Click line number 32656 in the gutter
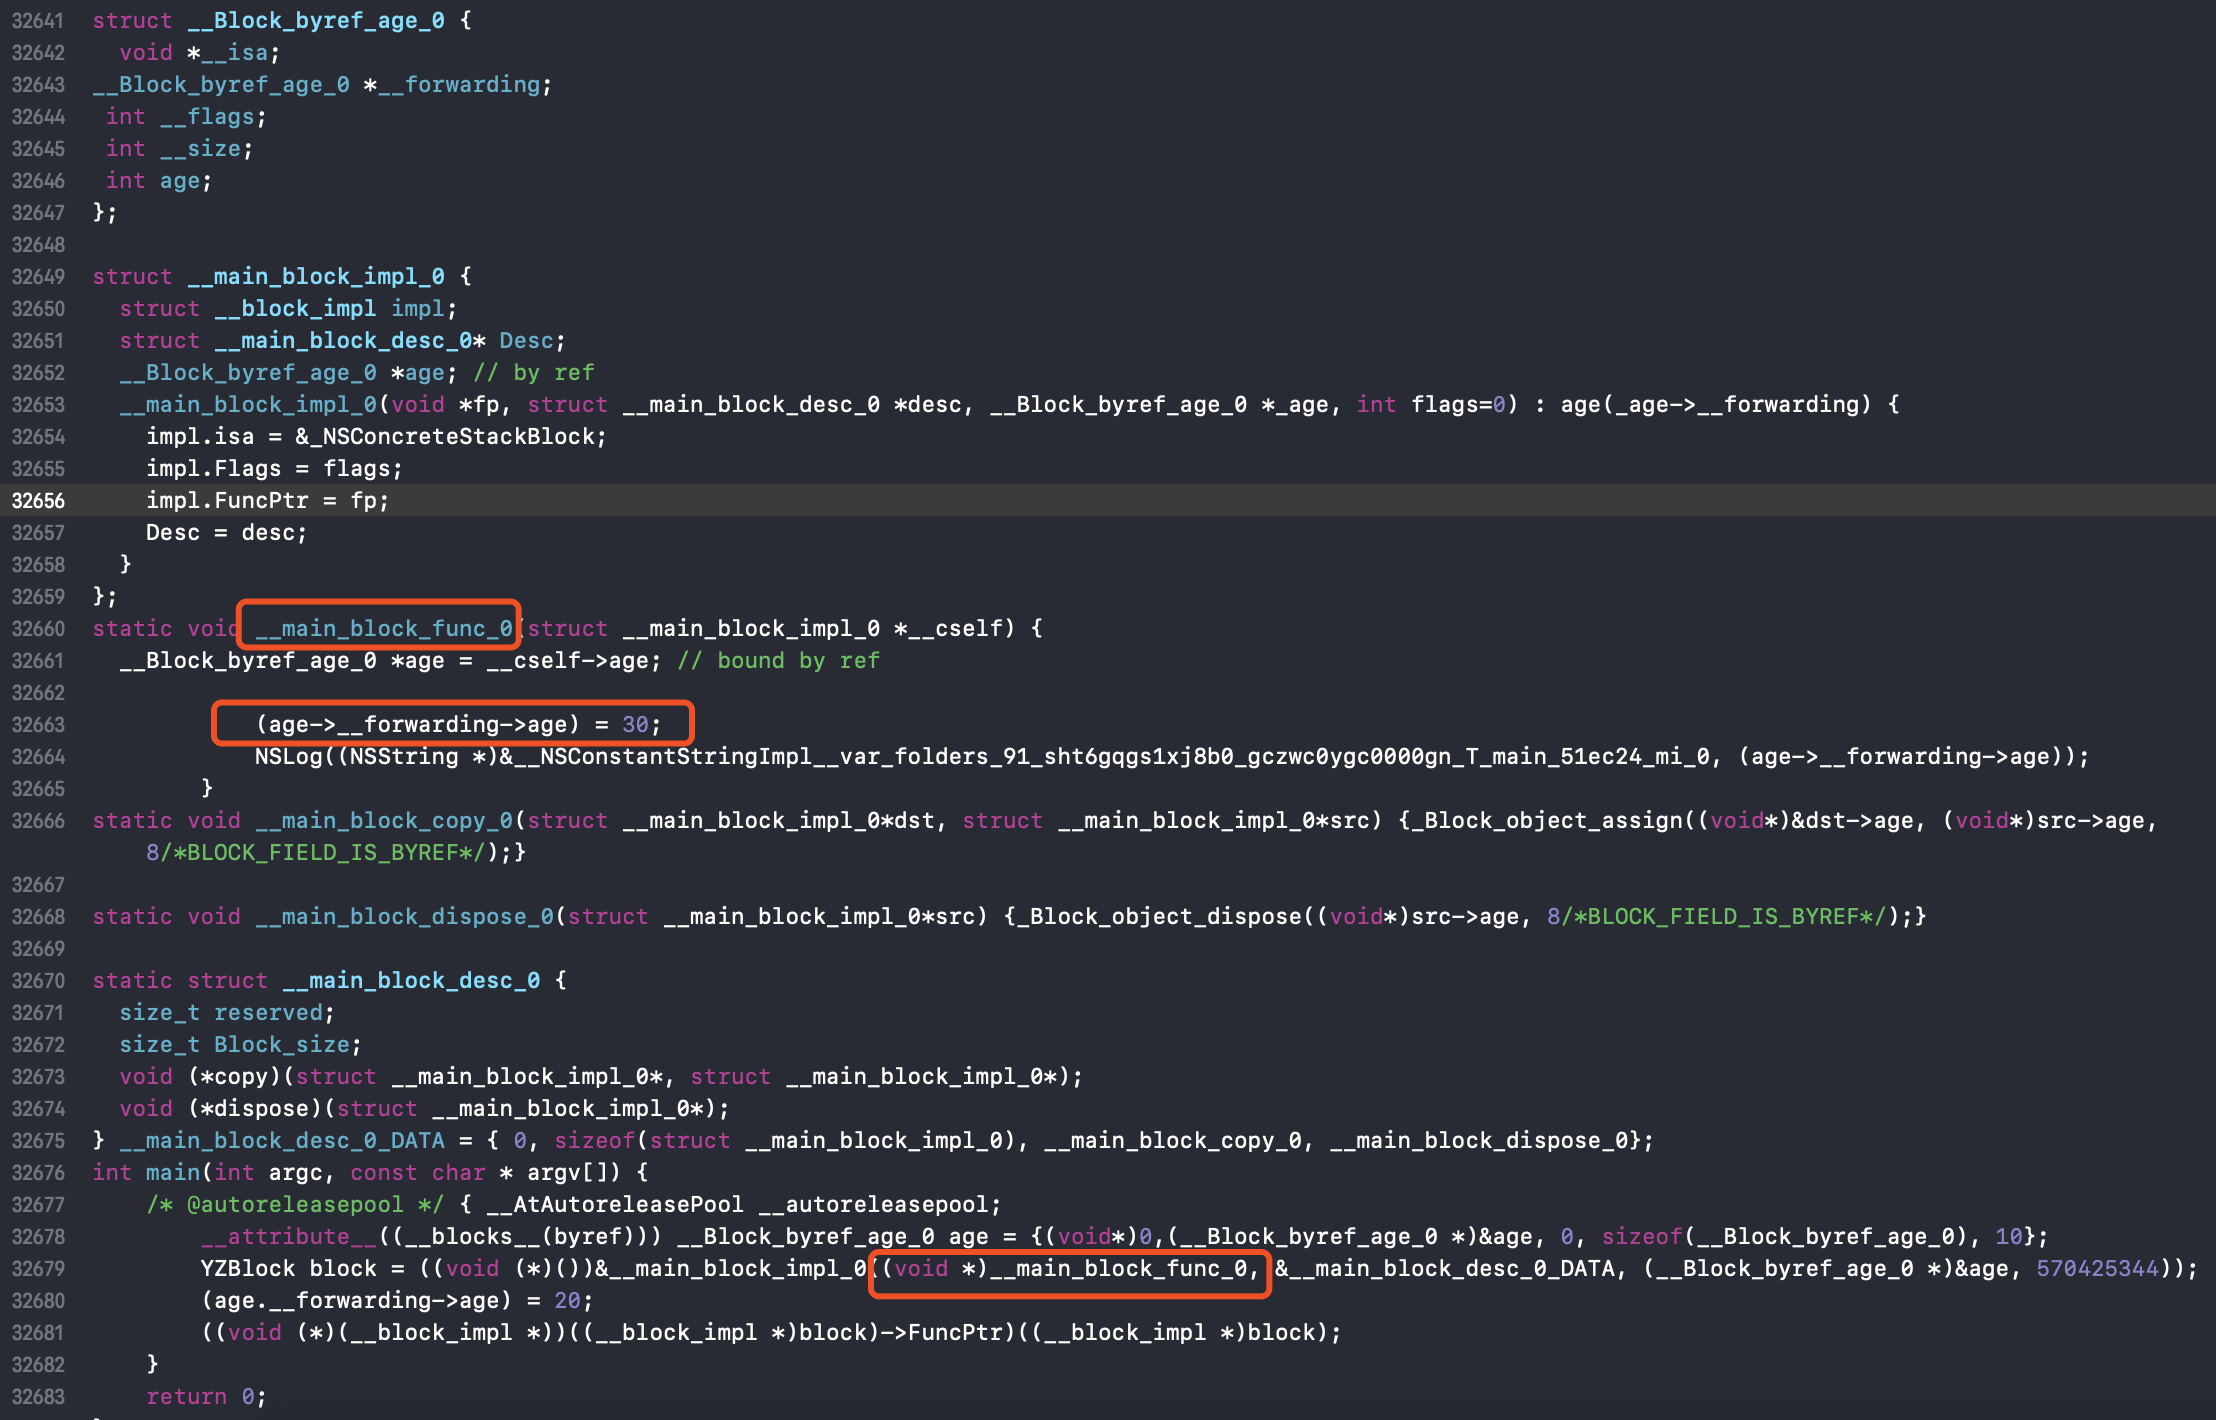 [x=38, y=501]
